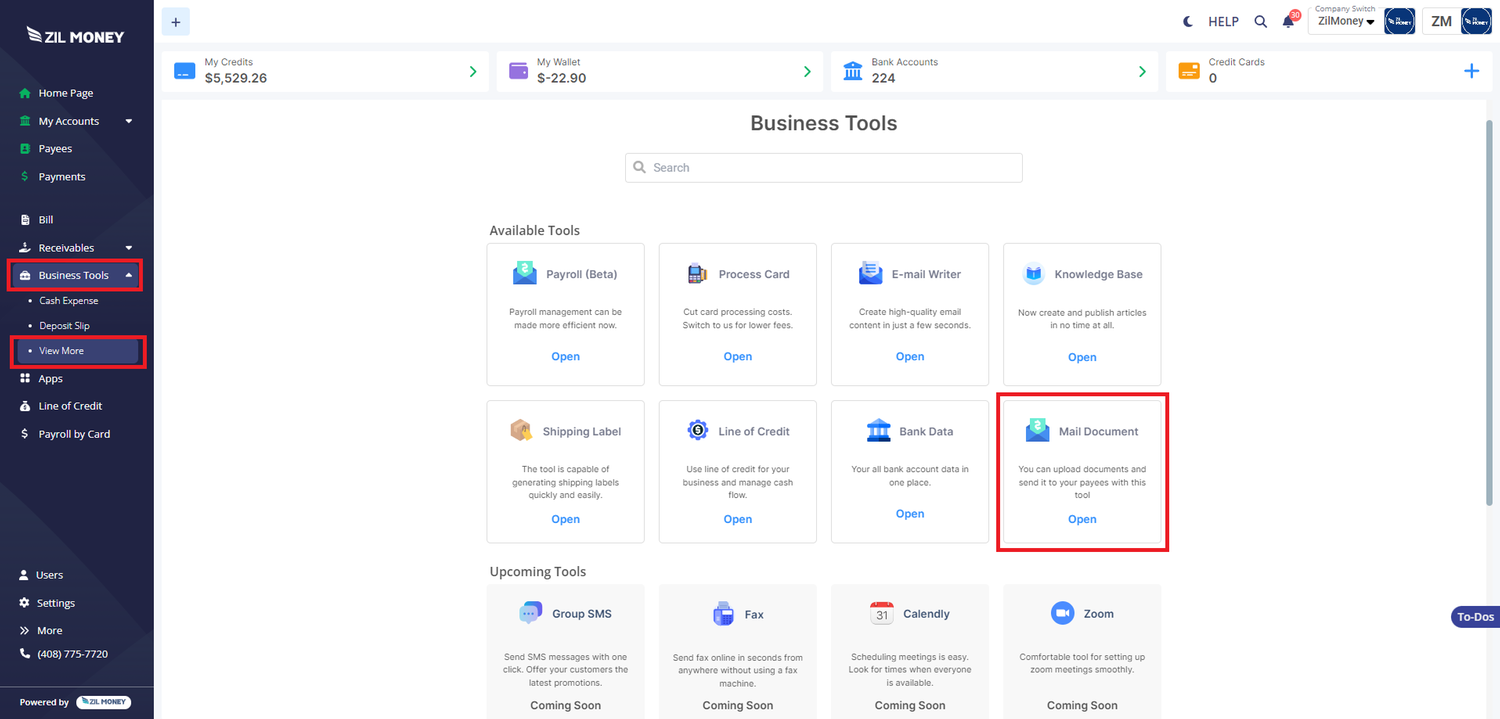
Task: Click the Group SMS chat icon
Action: click(x=530, y=613)
